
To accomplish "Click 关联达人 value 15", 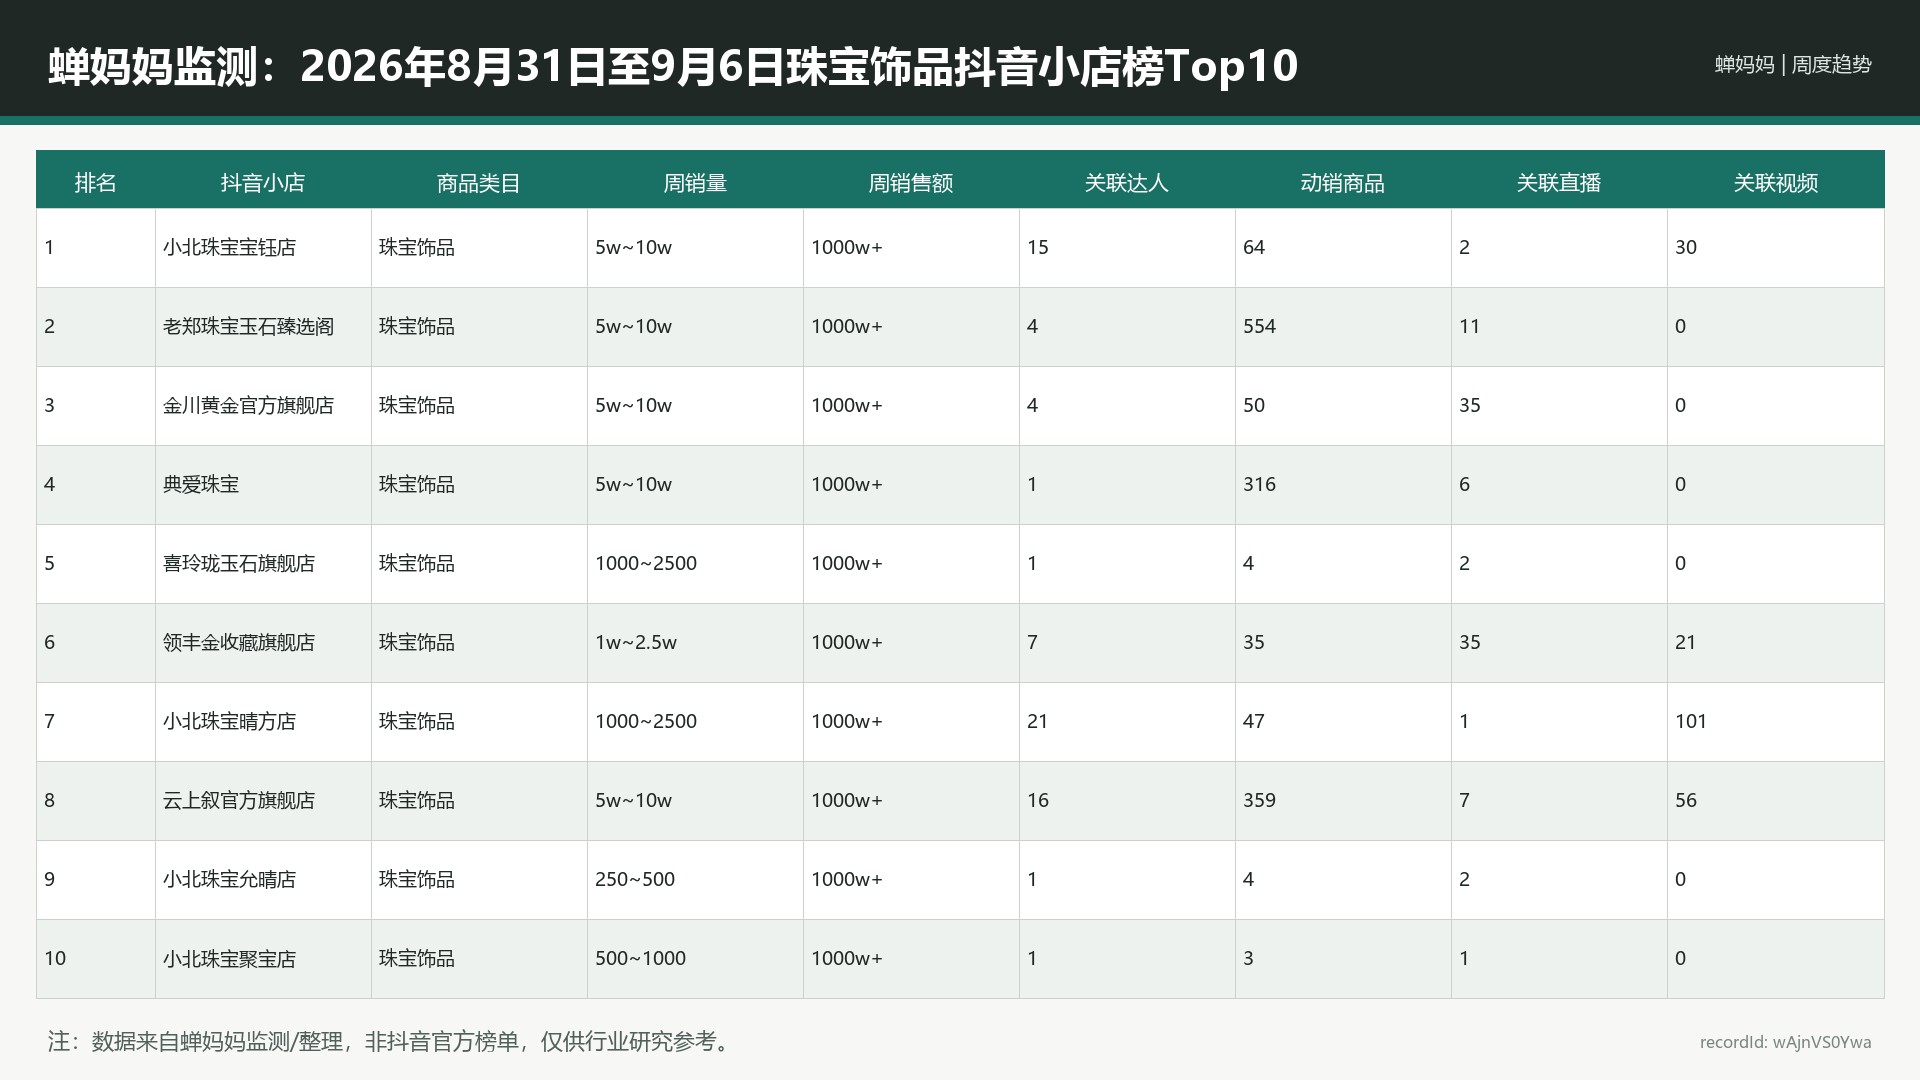I will (x=1038, y=247).
